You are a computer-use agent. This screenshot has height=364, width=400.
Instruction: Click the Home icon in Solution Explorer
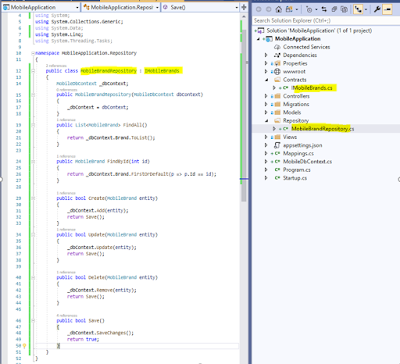pos(279,9)
